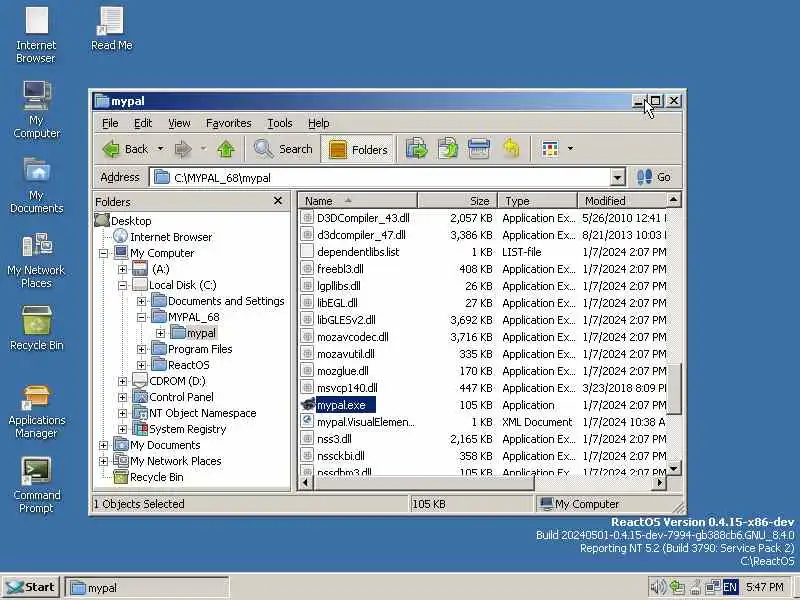Select the dependentlibs.list file

358,252
